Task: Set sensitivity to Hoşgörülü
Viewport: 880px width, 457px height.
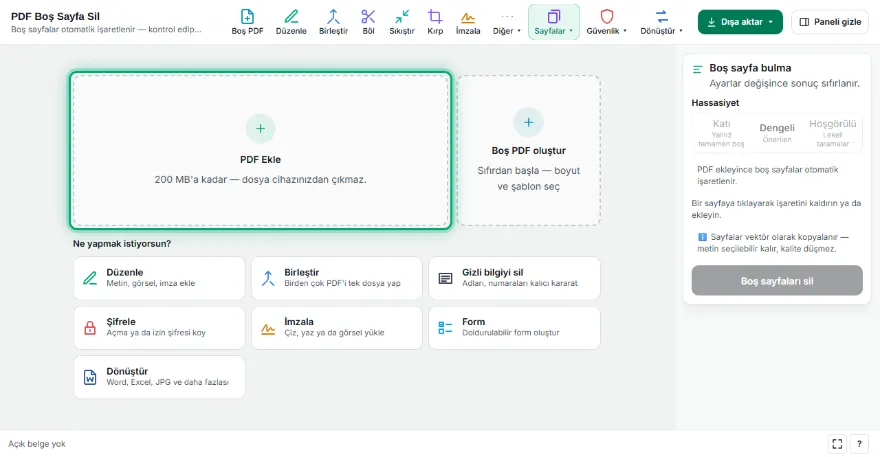Action: [832, 132]
